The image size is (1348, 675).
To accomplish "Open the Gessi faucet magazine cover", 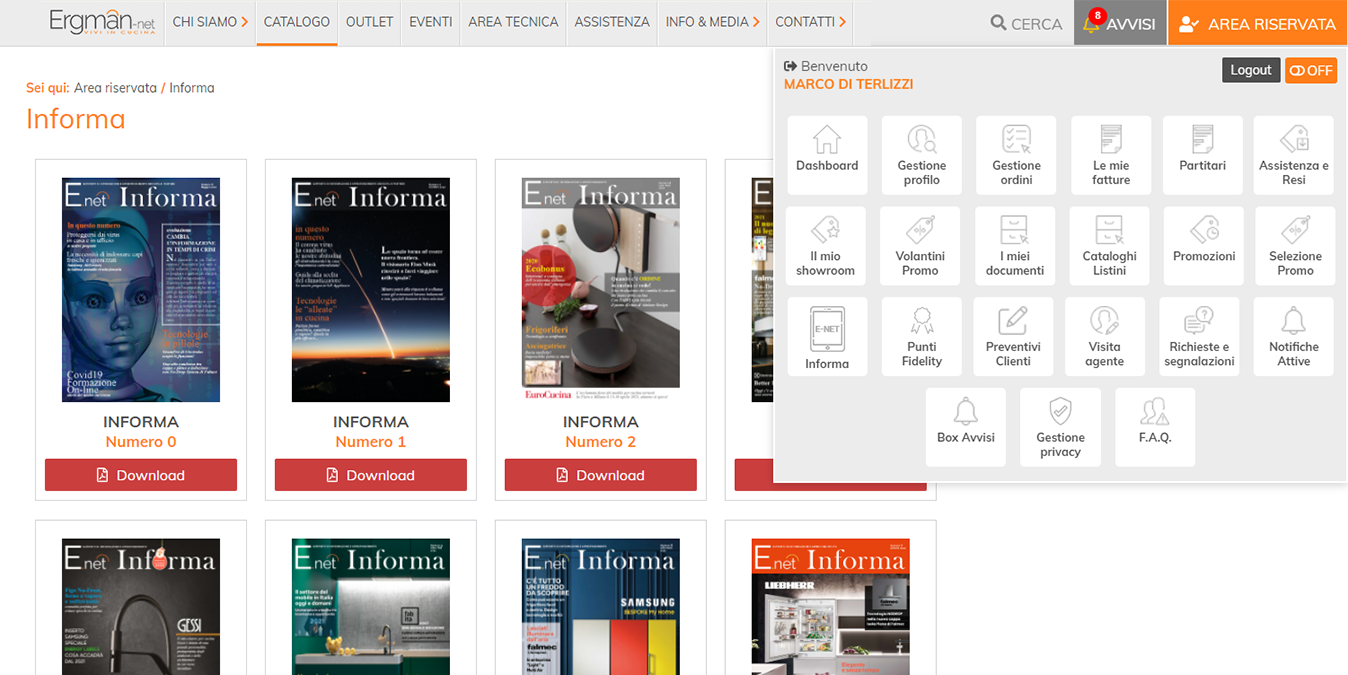I will [x=141, y=607].
